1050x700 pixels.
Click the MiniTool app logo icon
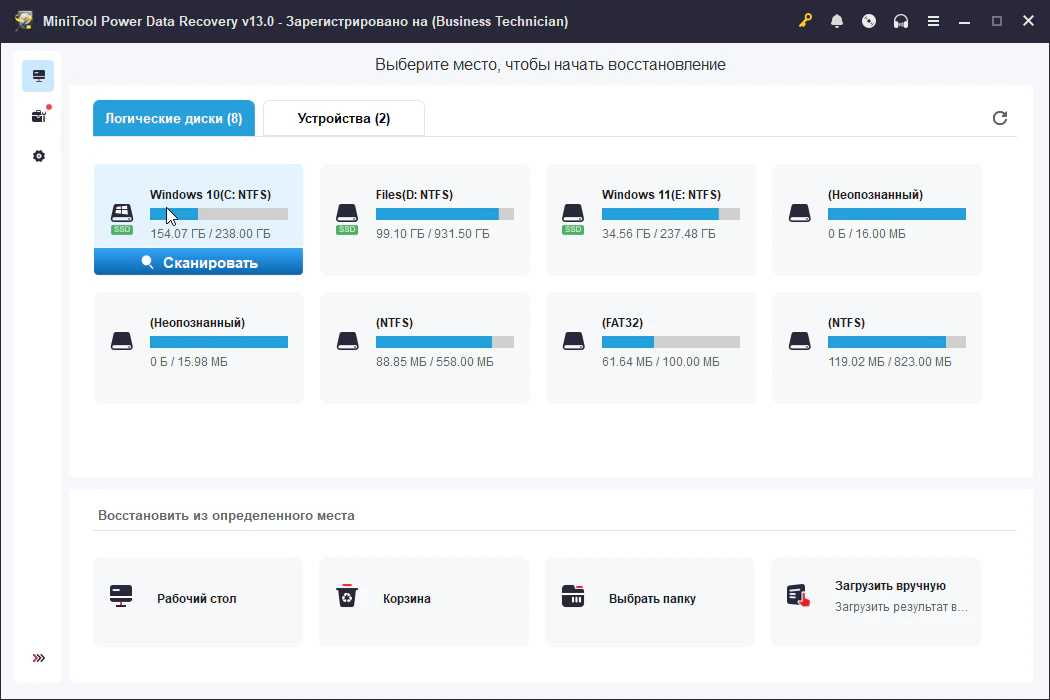pos(24,21)
